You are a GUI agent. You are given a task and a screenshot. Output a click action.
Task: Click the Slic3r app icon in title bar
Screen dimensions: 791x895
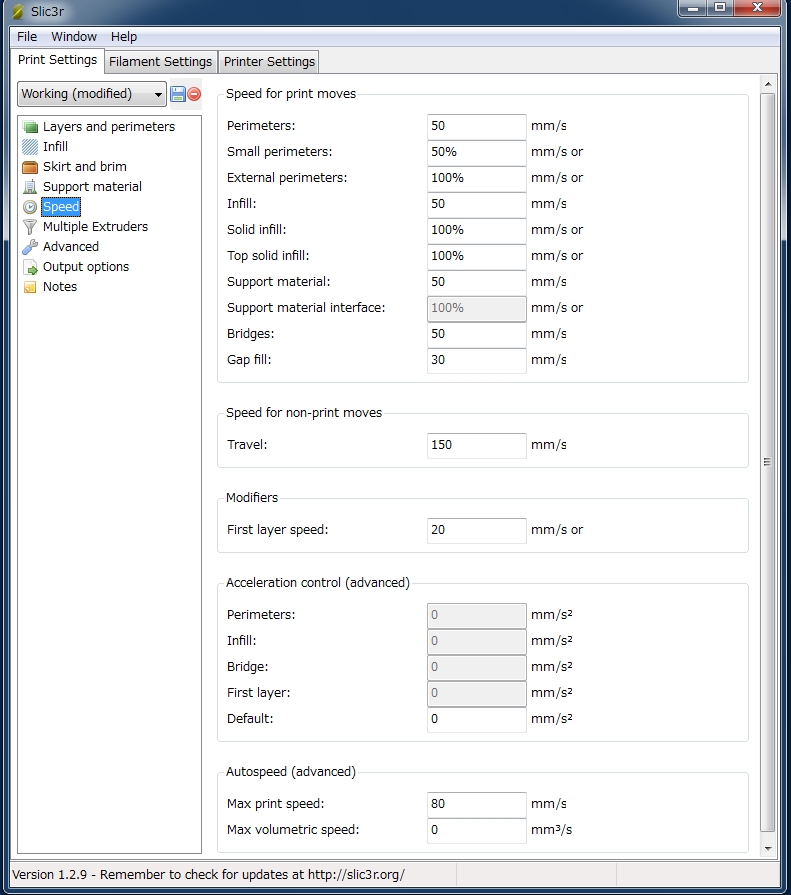pyautogui.click(x=18, y=11)
